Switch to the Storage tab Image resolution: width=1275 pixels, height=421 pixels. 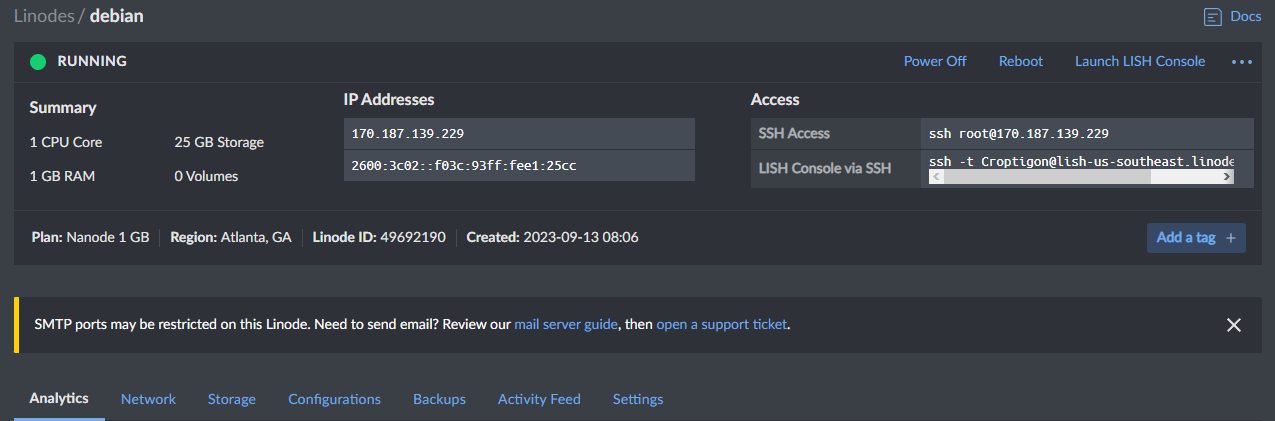click(232, 399)
